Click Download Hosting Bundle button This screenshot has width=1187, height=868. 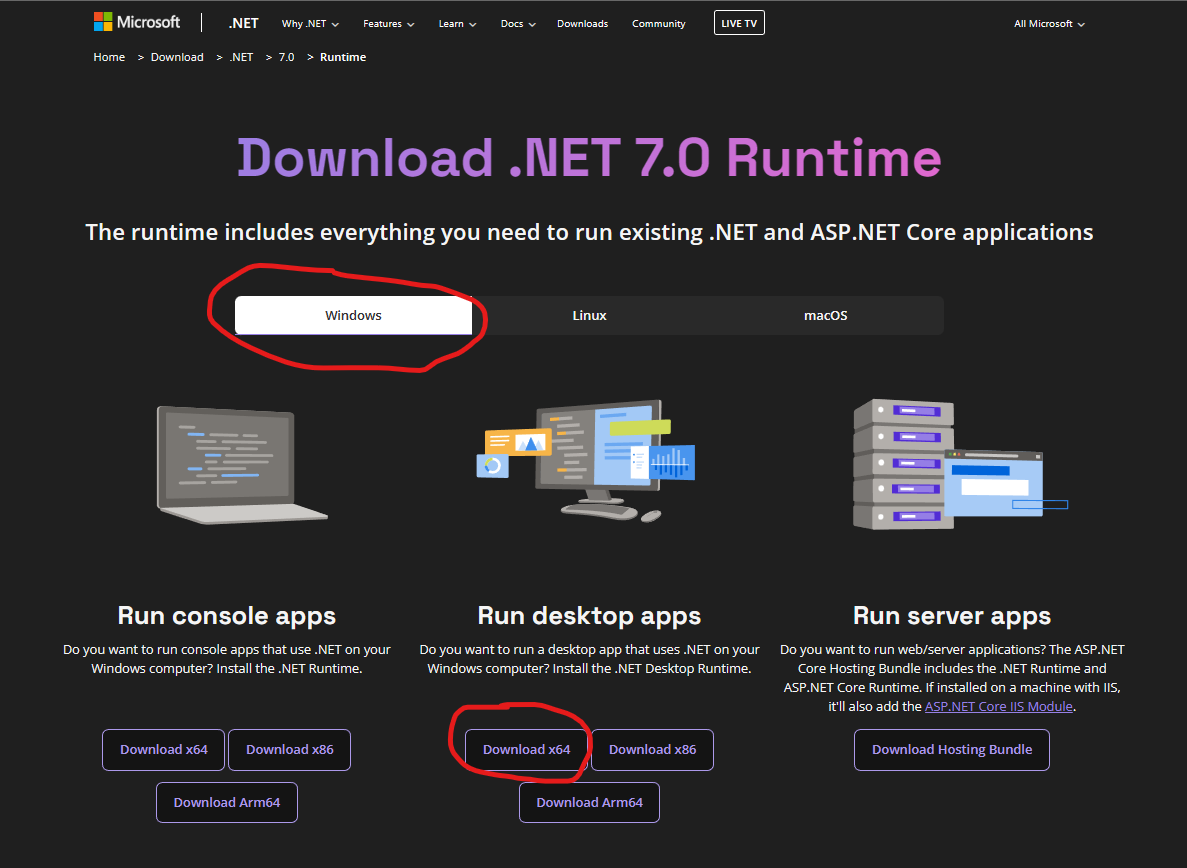pos(951,750)
